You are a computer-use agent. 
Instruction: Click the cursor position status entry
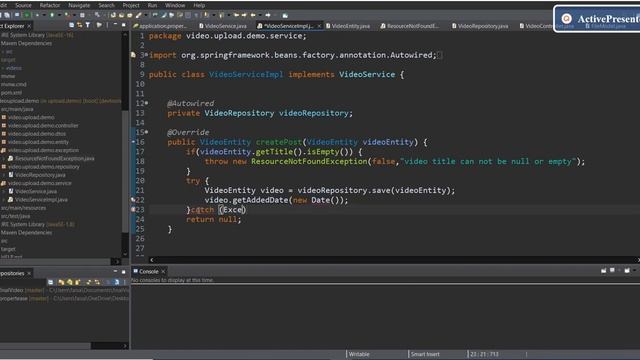pos(484,354)
